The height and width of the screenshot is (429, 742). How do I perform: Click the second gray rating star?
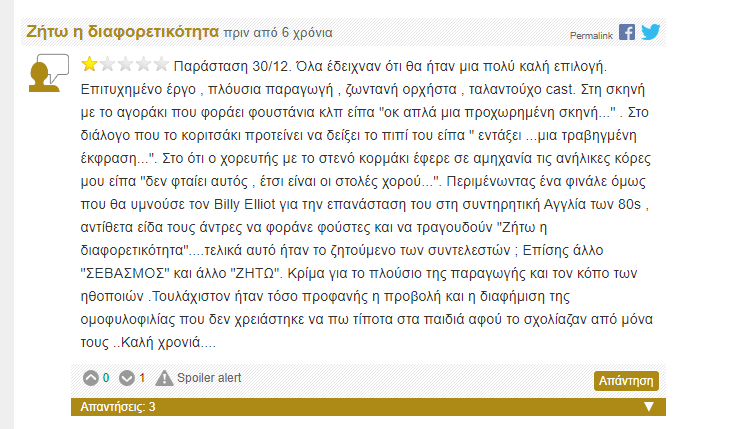pyautogui.click(x=107, y=64)
